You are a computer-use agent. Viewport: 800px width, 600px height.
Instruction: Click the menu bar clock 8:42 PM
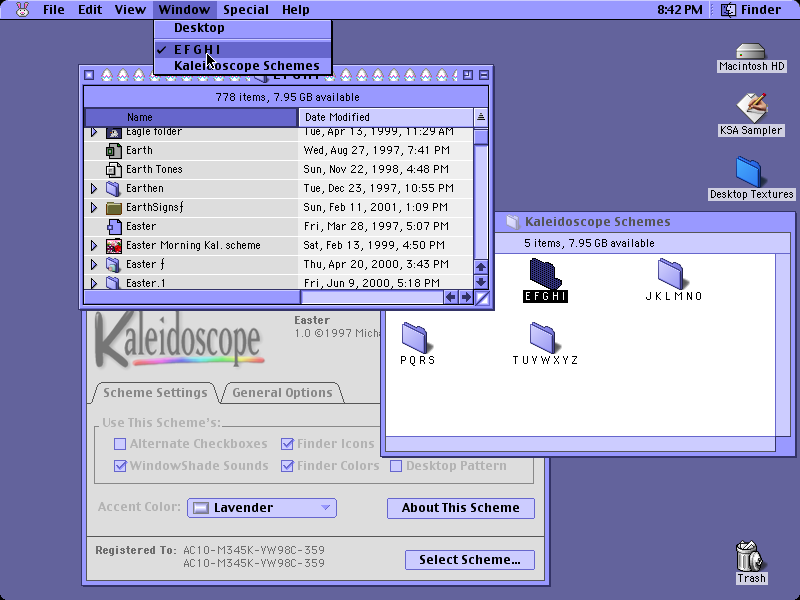click(x=679, y=10)
